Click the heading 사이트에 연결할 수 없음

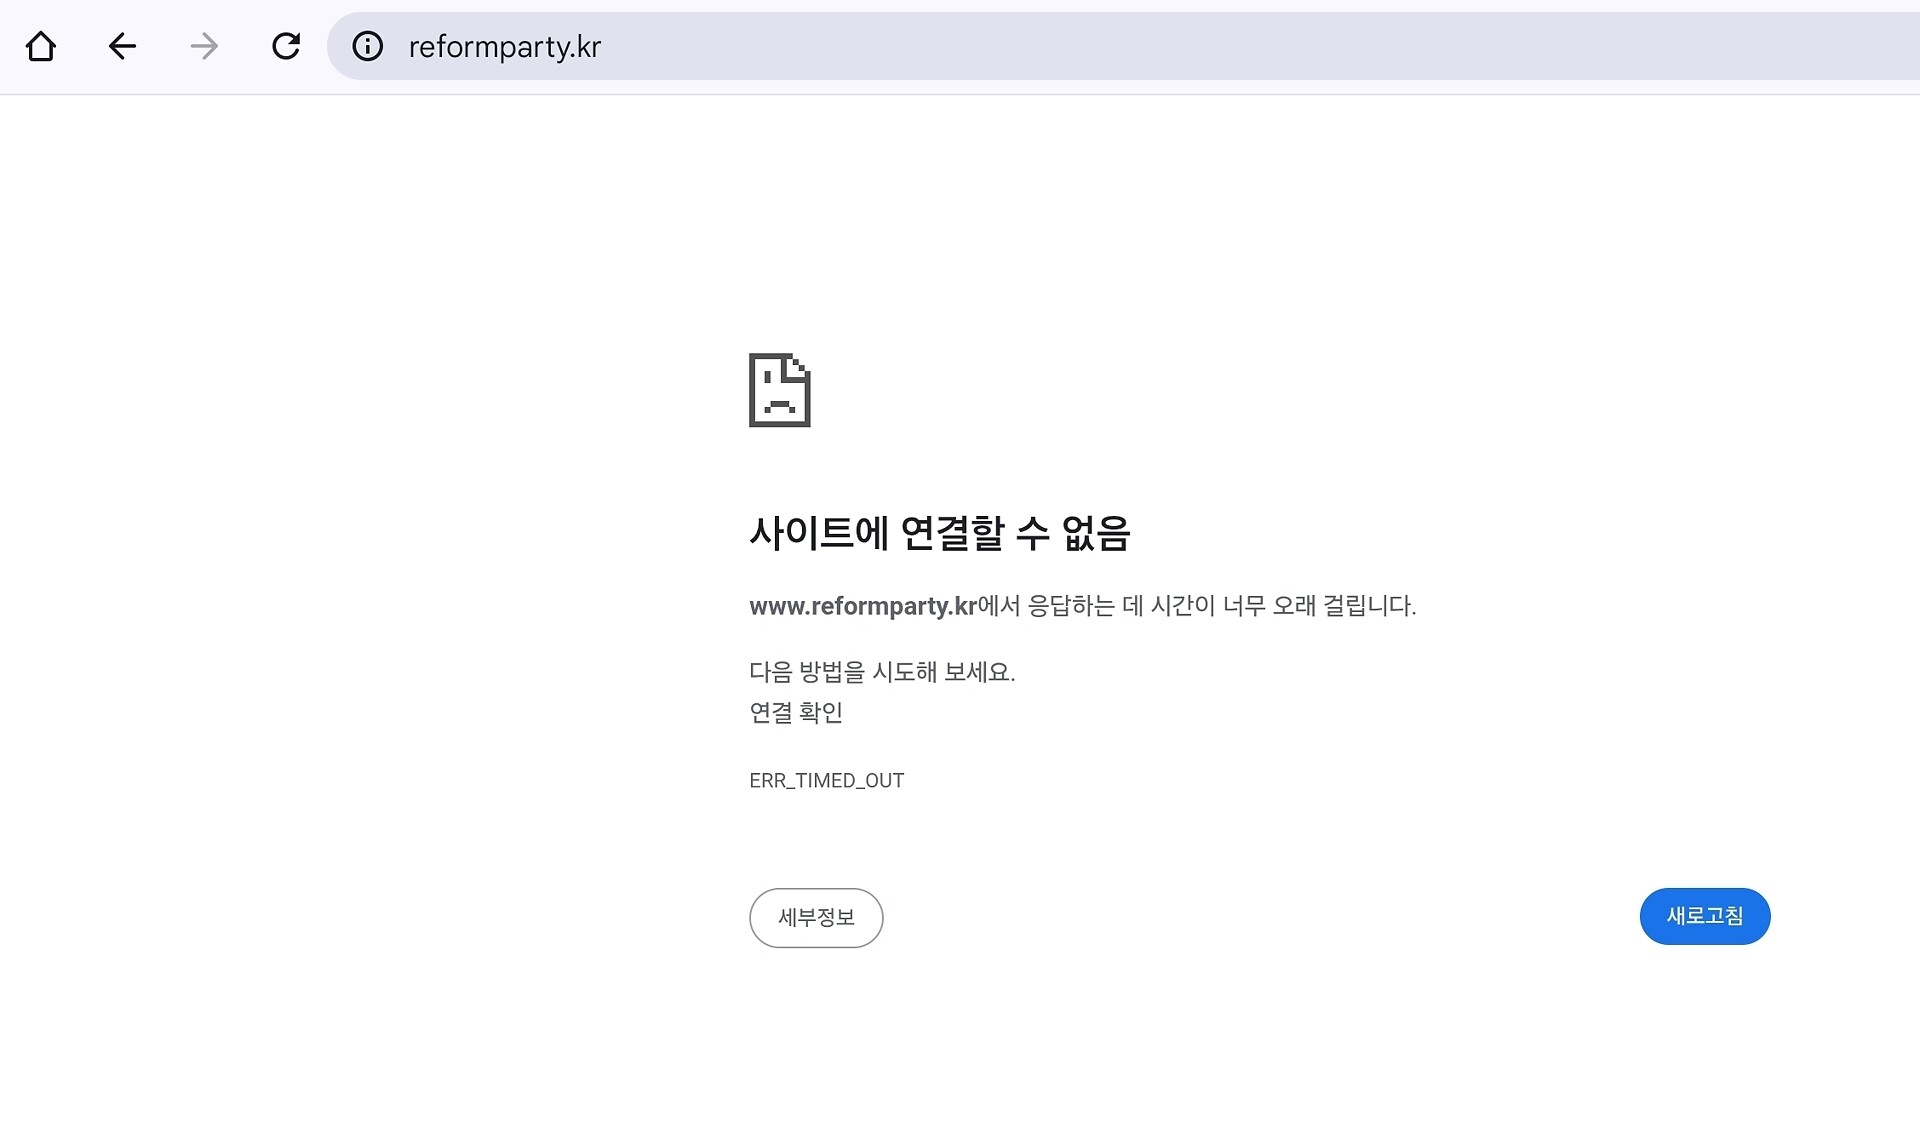[x=939, y=532]
